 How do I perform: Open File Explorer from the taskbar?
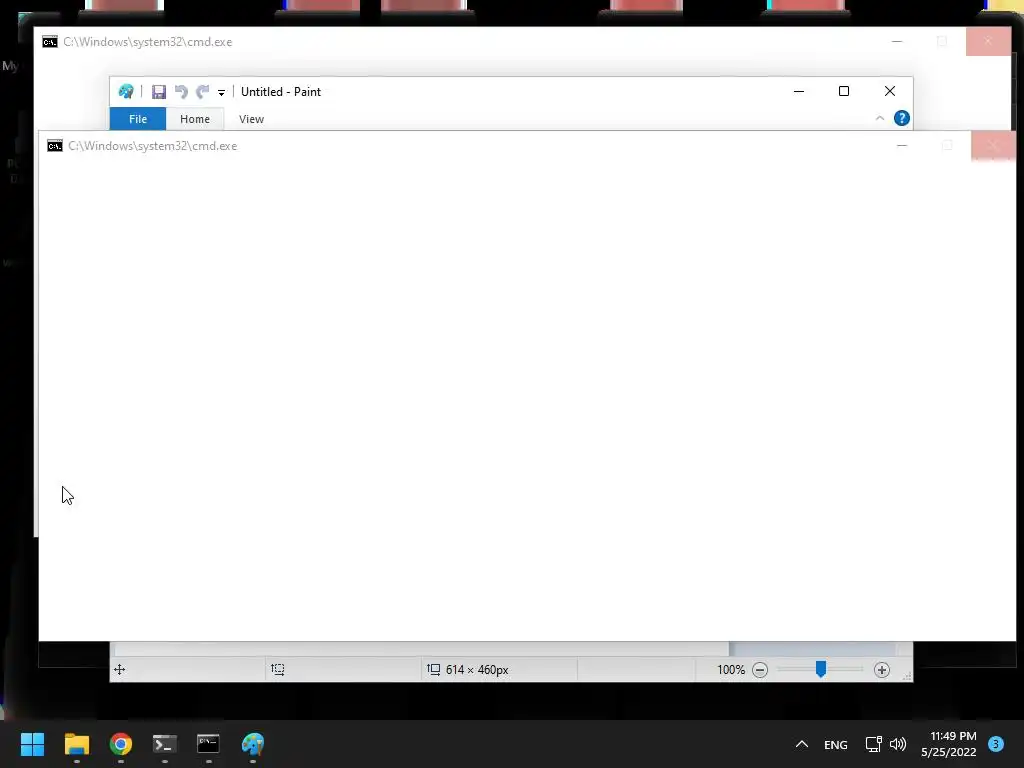coord(76,744)
